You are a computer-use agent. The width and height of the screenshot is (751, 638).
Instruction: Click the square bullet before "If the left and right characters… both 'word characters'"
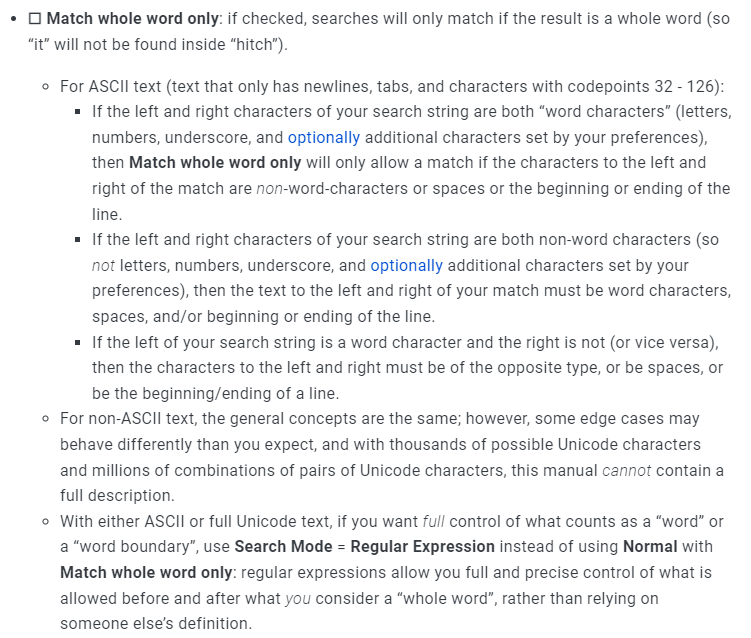(77, 112)
